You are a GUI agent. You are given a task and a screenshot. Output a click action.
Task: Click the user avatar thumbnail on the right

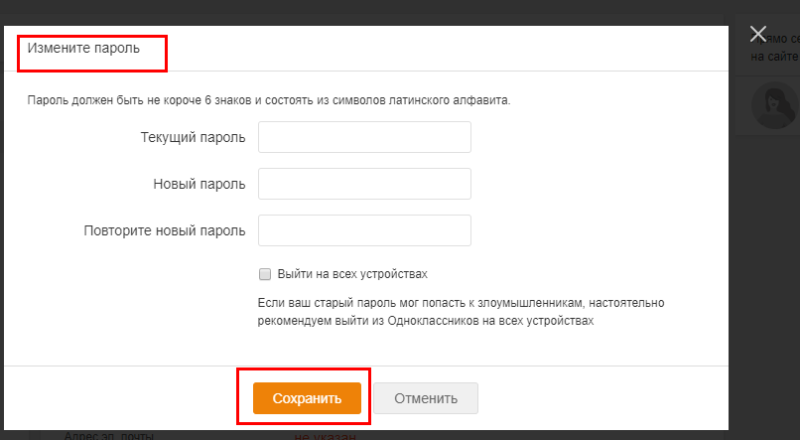[774, 106]
